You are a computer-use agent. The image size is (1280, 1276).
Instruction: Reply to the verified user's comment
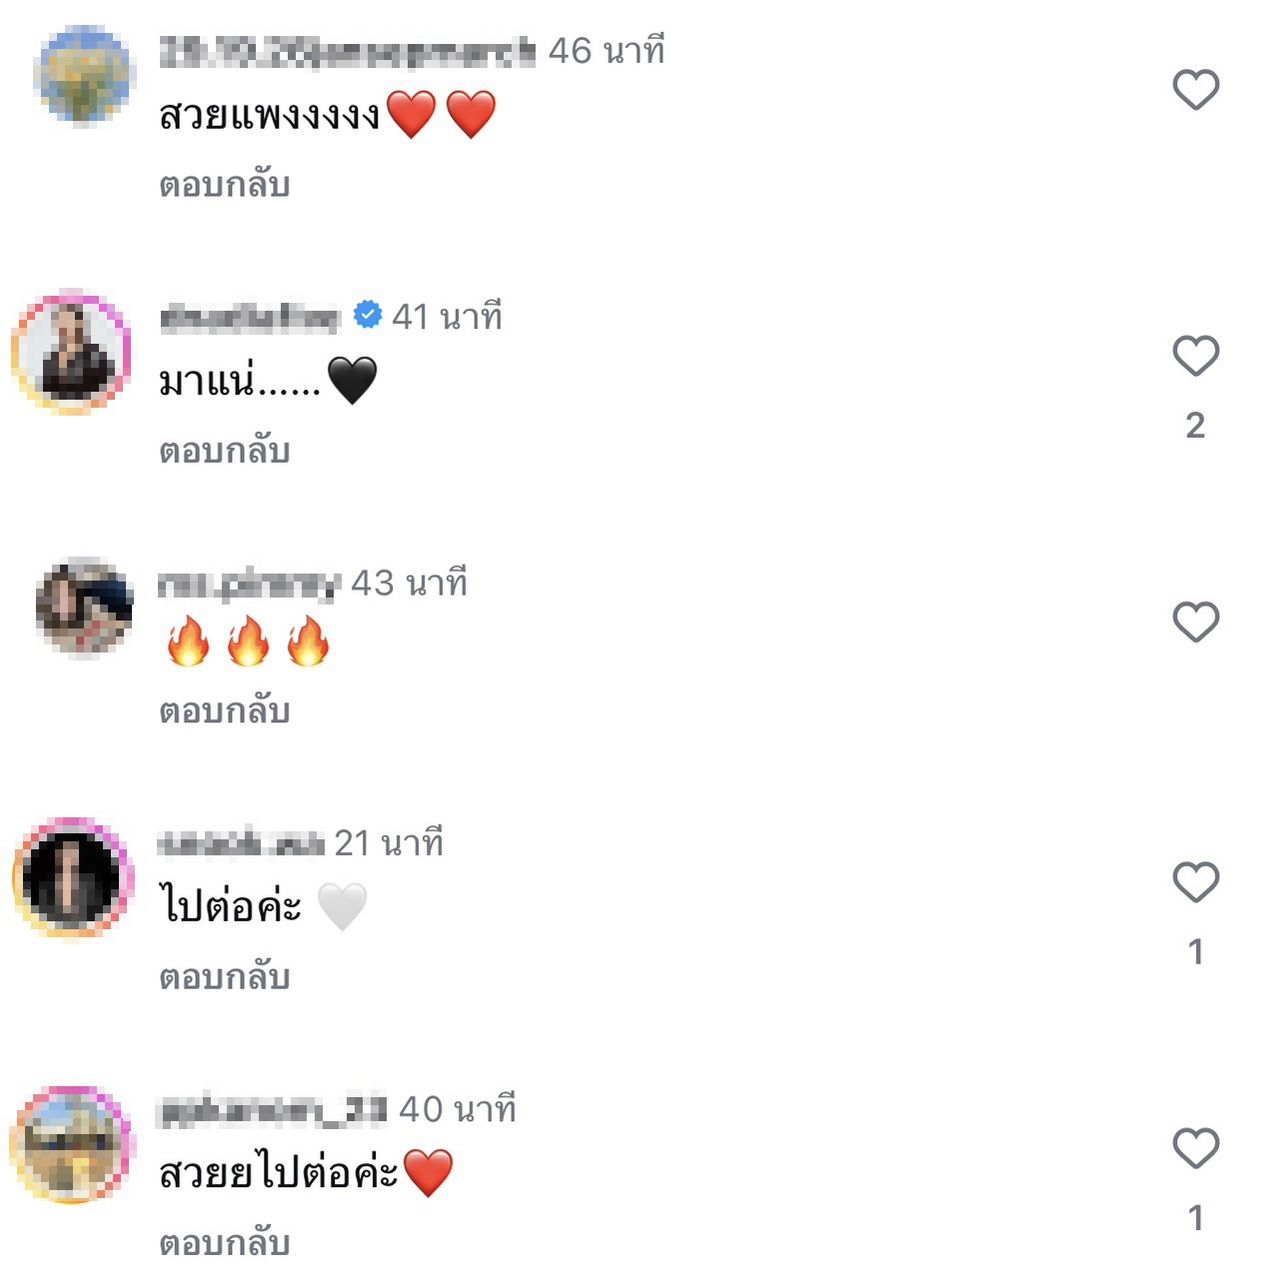tap(224, 451)
